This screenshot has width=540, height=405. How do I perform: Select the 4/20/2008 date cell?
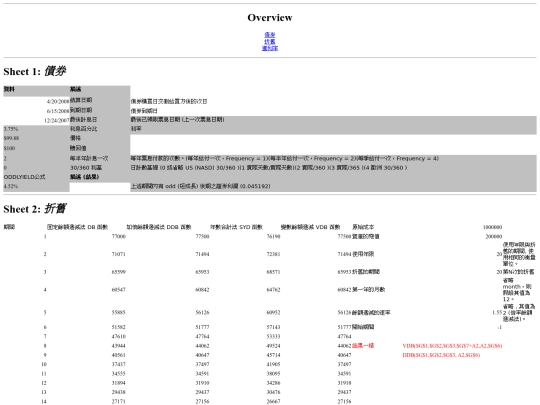pos(58,101)
